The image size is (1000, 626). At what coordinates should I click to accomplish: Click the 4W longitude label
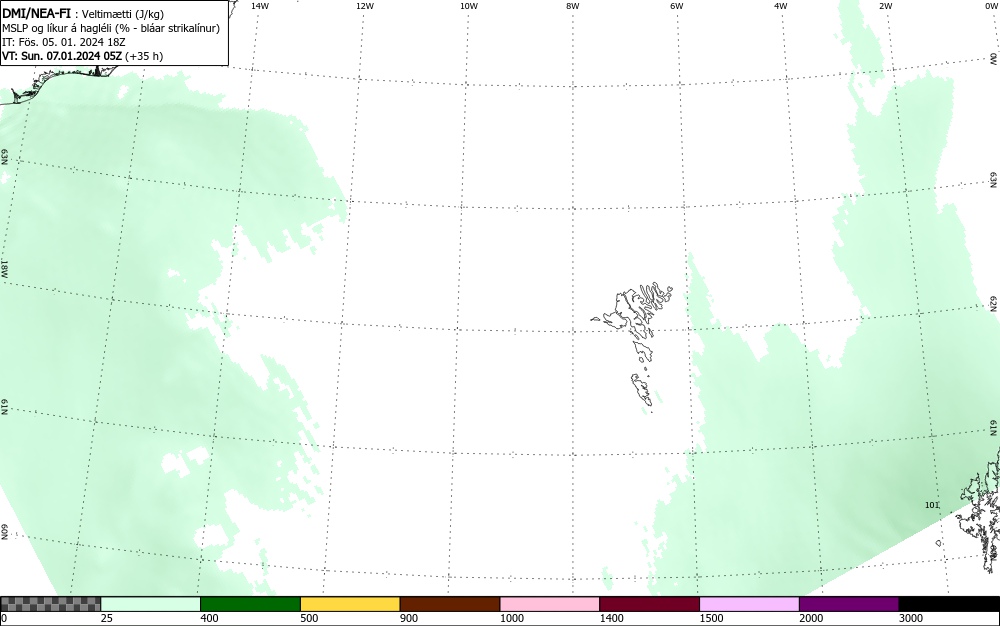coord(781,6)
